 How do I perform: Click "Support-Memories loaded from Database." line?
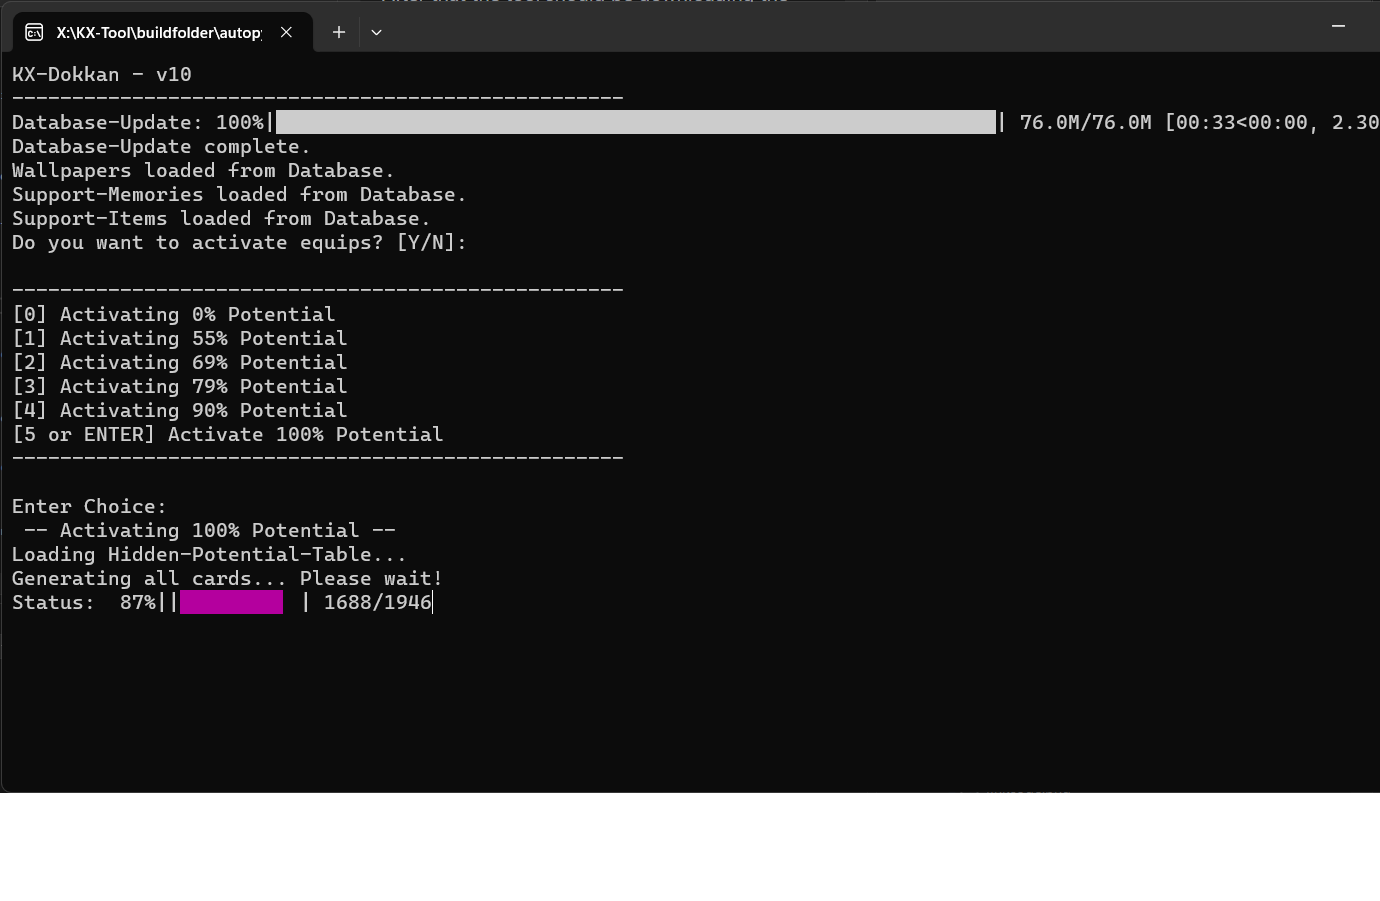[239, 194]
